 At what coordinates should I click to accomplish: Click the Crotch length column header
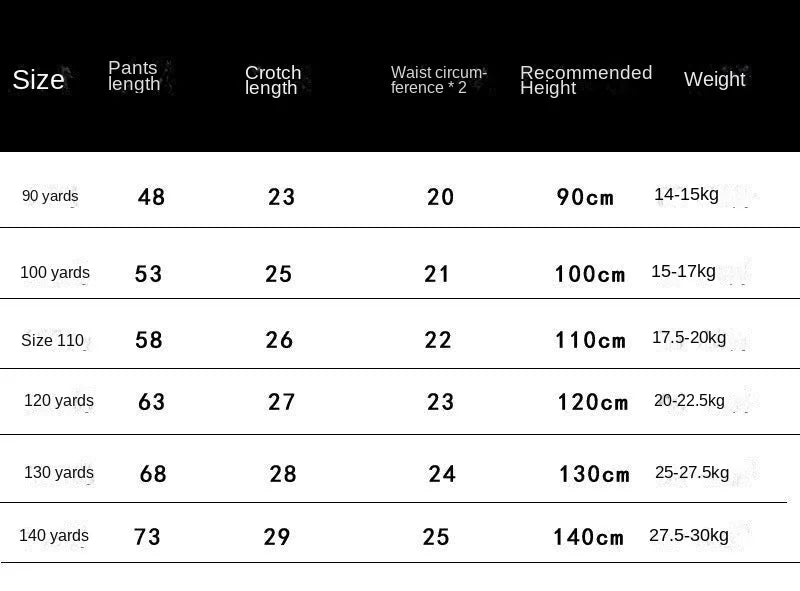(x=273, y=80)
